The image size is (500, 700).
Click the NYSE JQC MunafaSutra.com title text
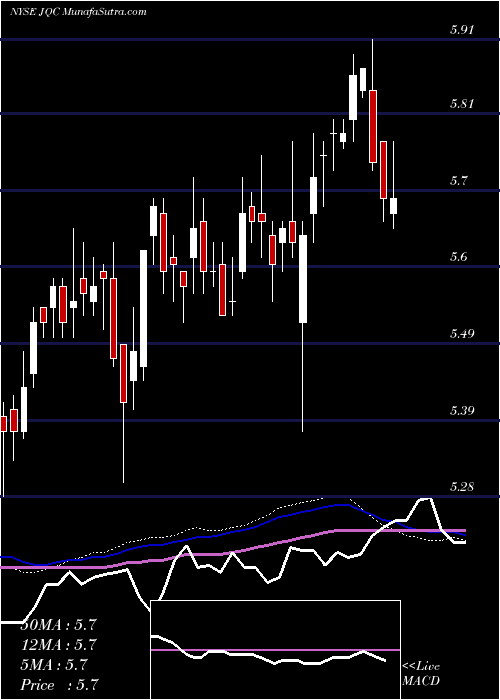click(x=79, y=12)
